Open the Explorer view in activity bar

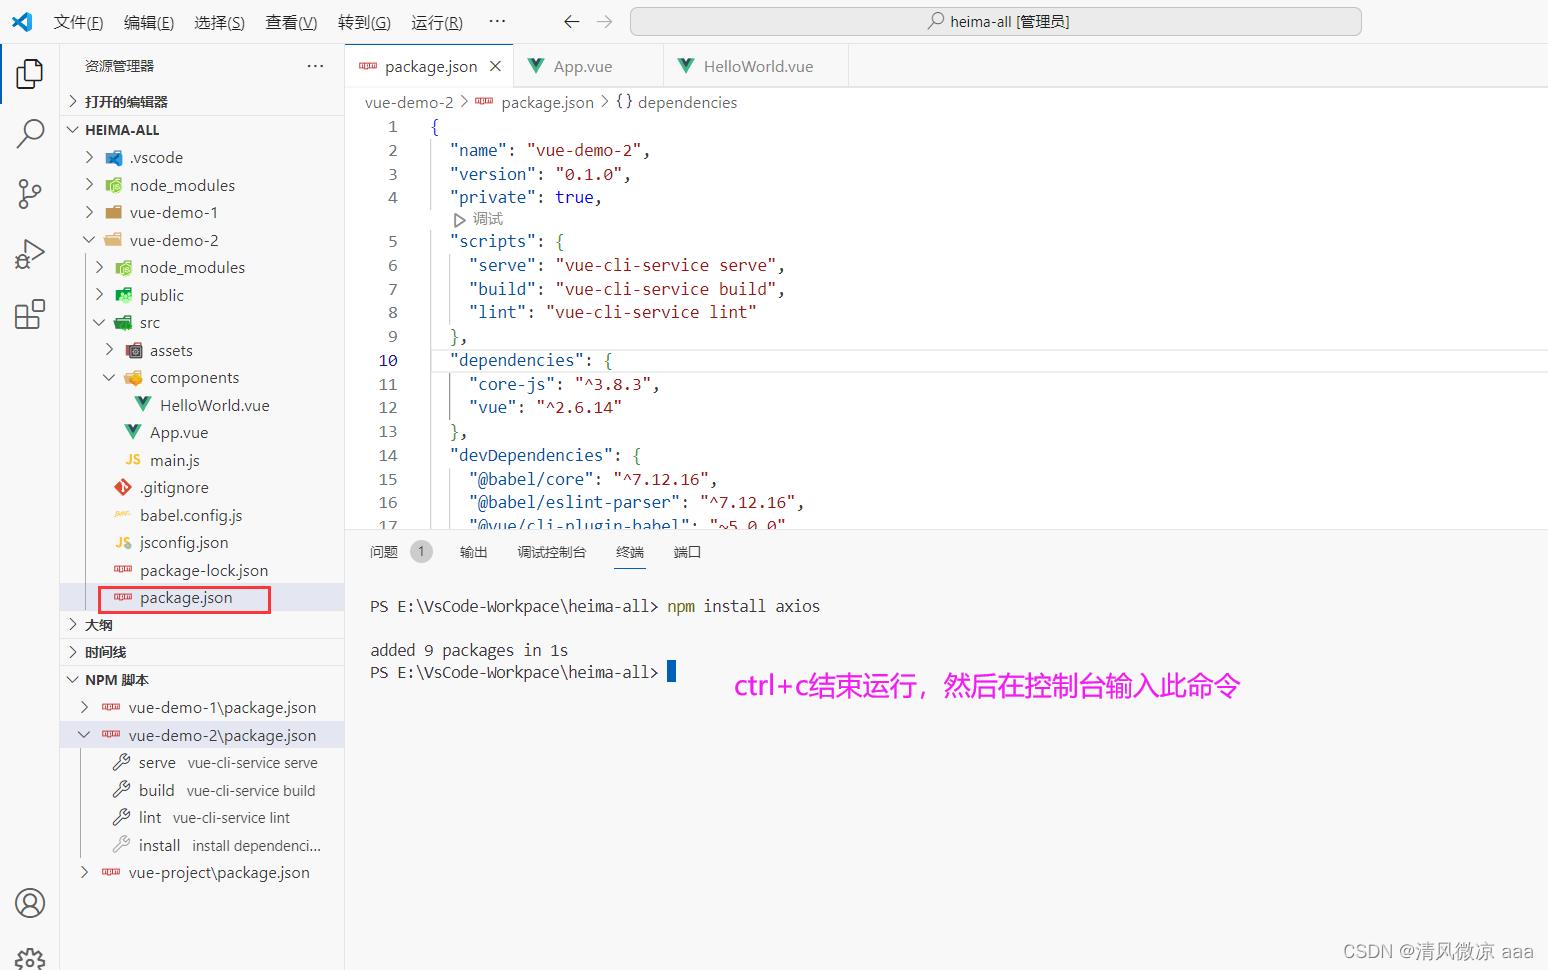pyautogui.click(x=30, y=73)
